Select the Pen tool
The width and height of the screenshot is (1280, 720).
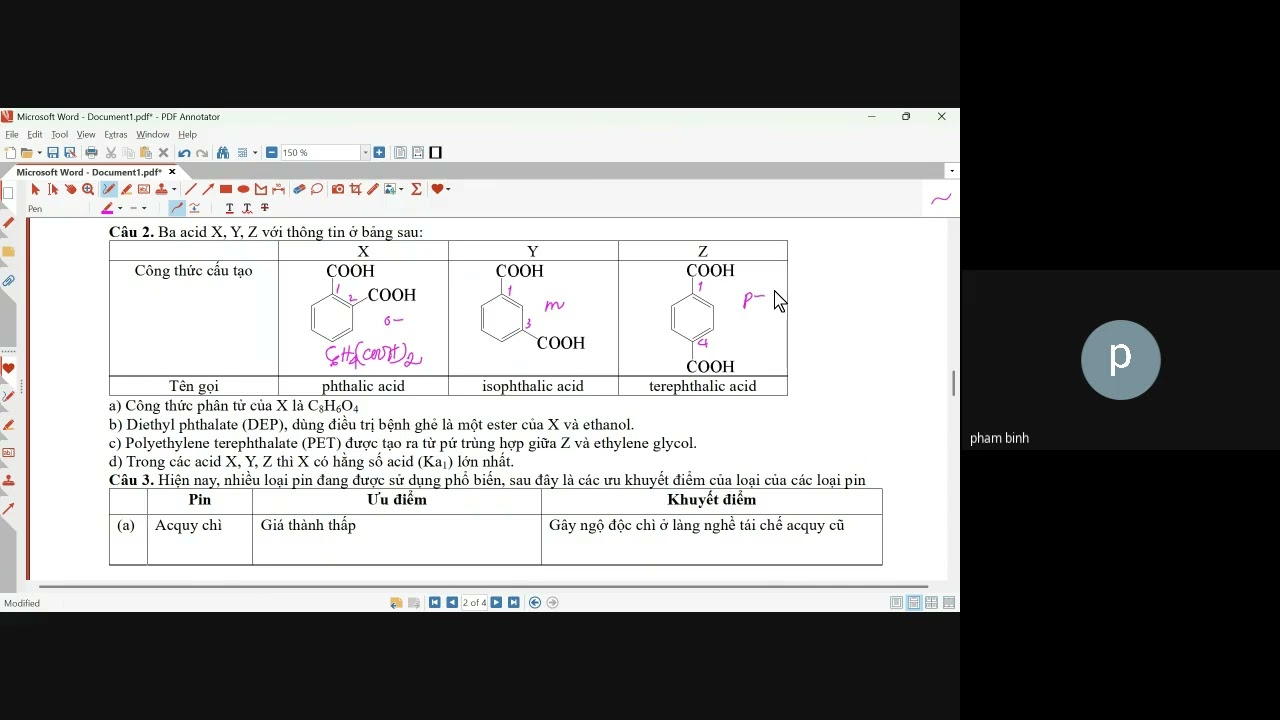[x=109, y=189]
